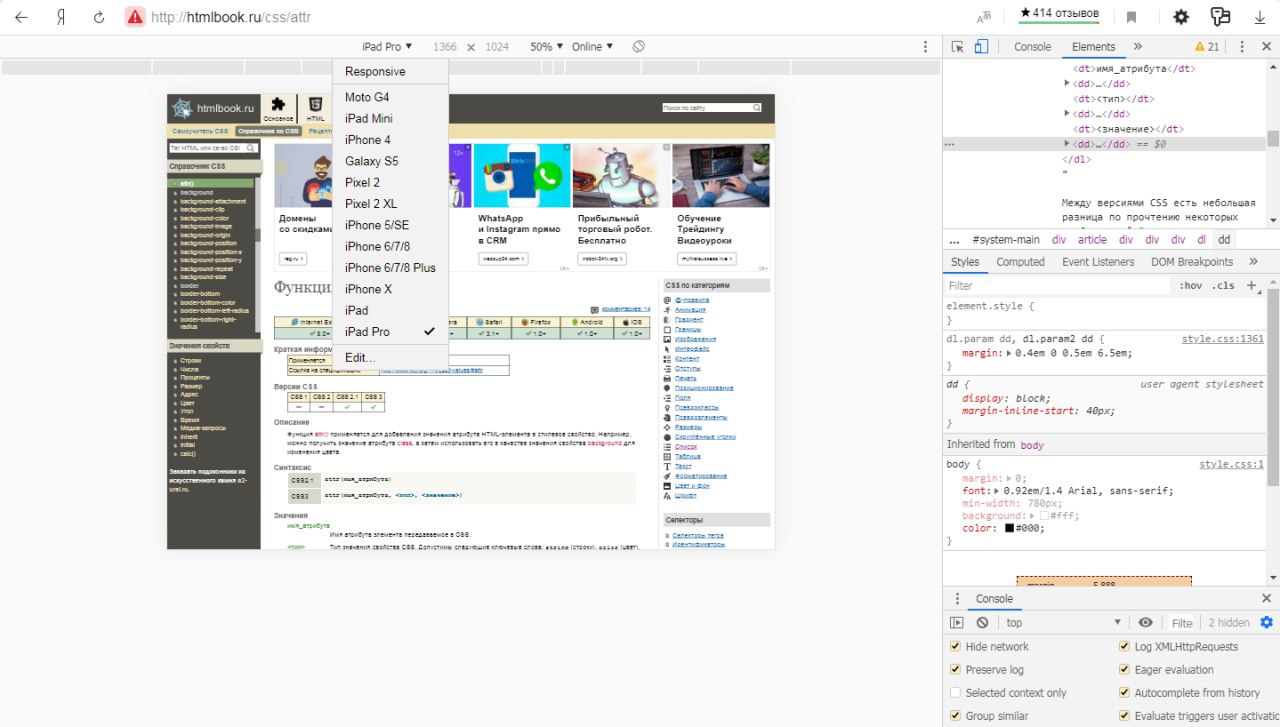The width and height of the screenshot is (1280, 727).
Task: Expand the dd node under тип
Action: click(1067, 114)
